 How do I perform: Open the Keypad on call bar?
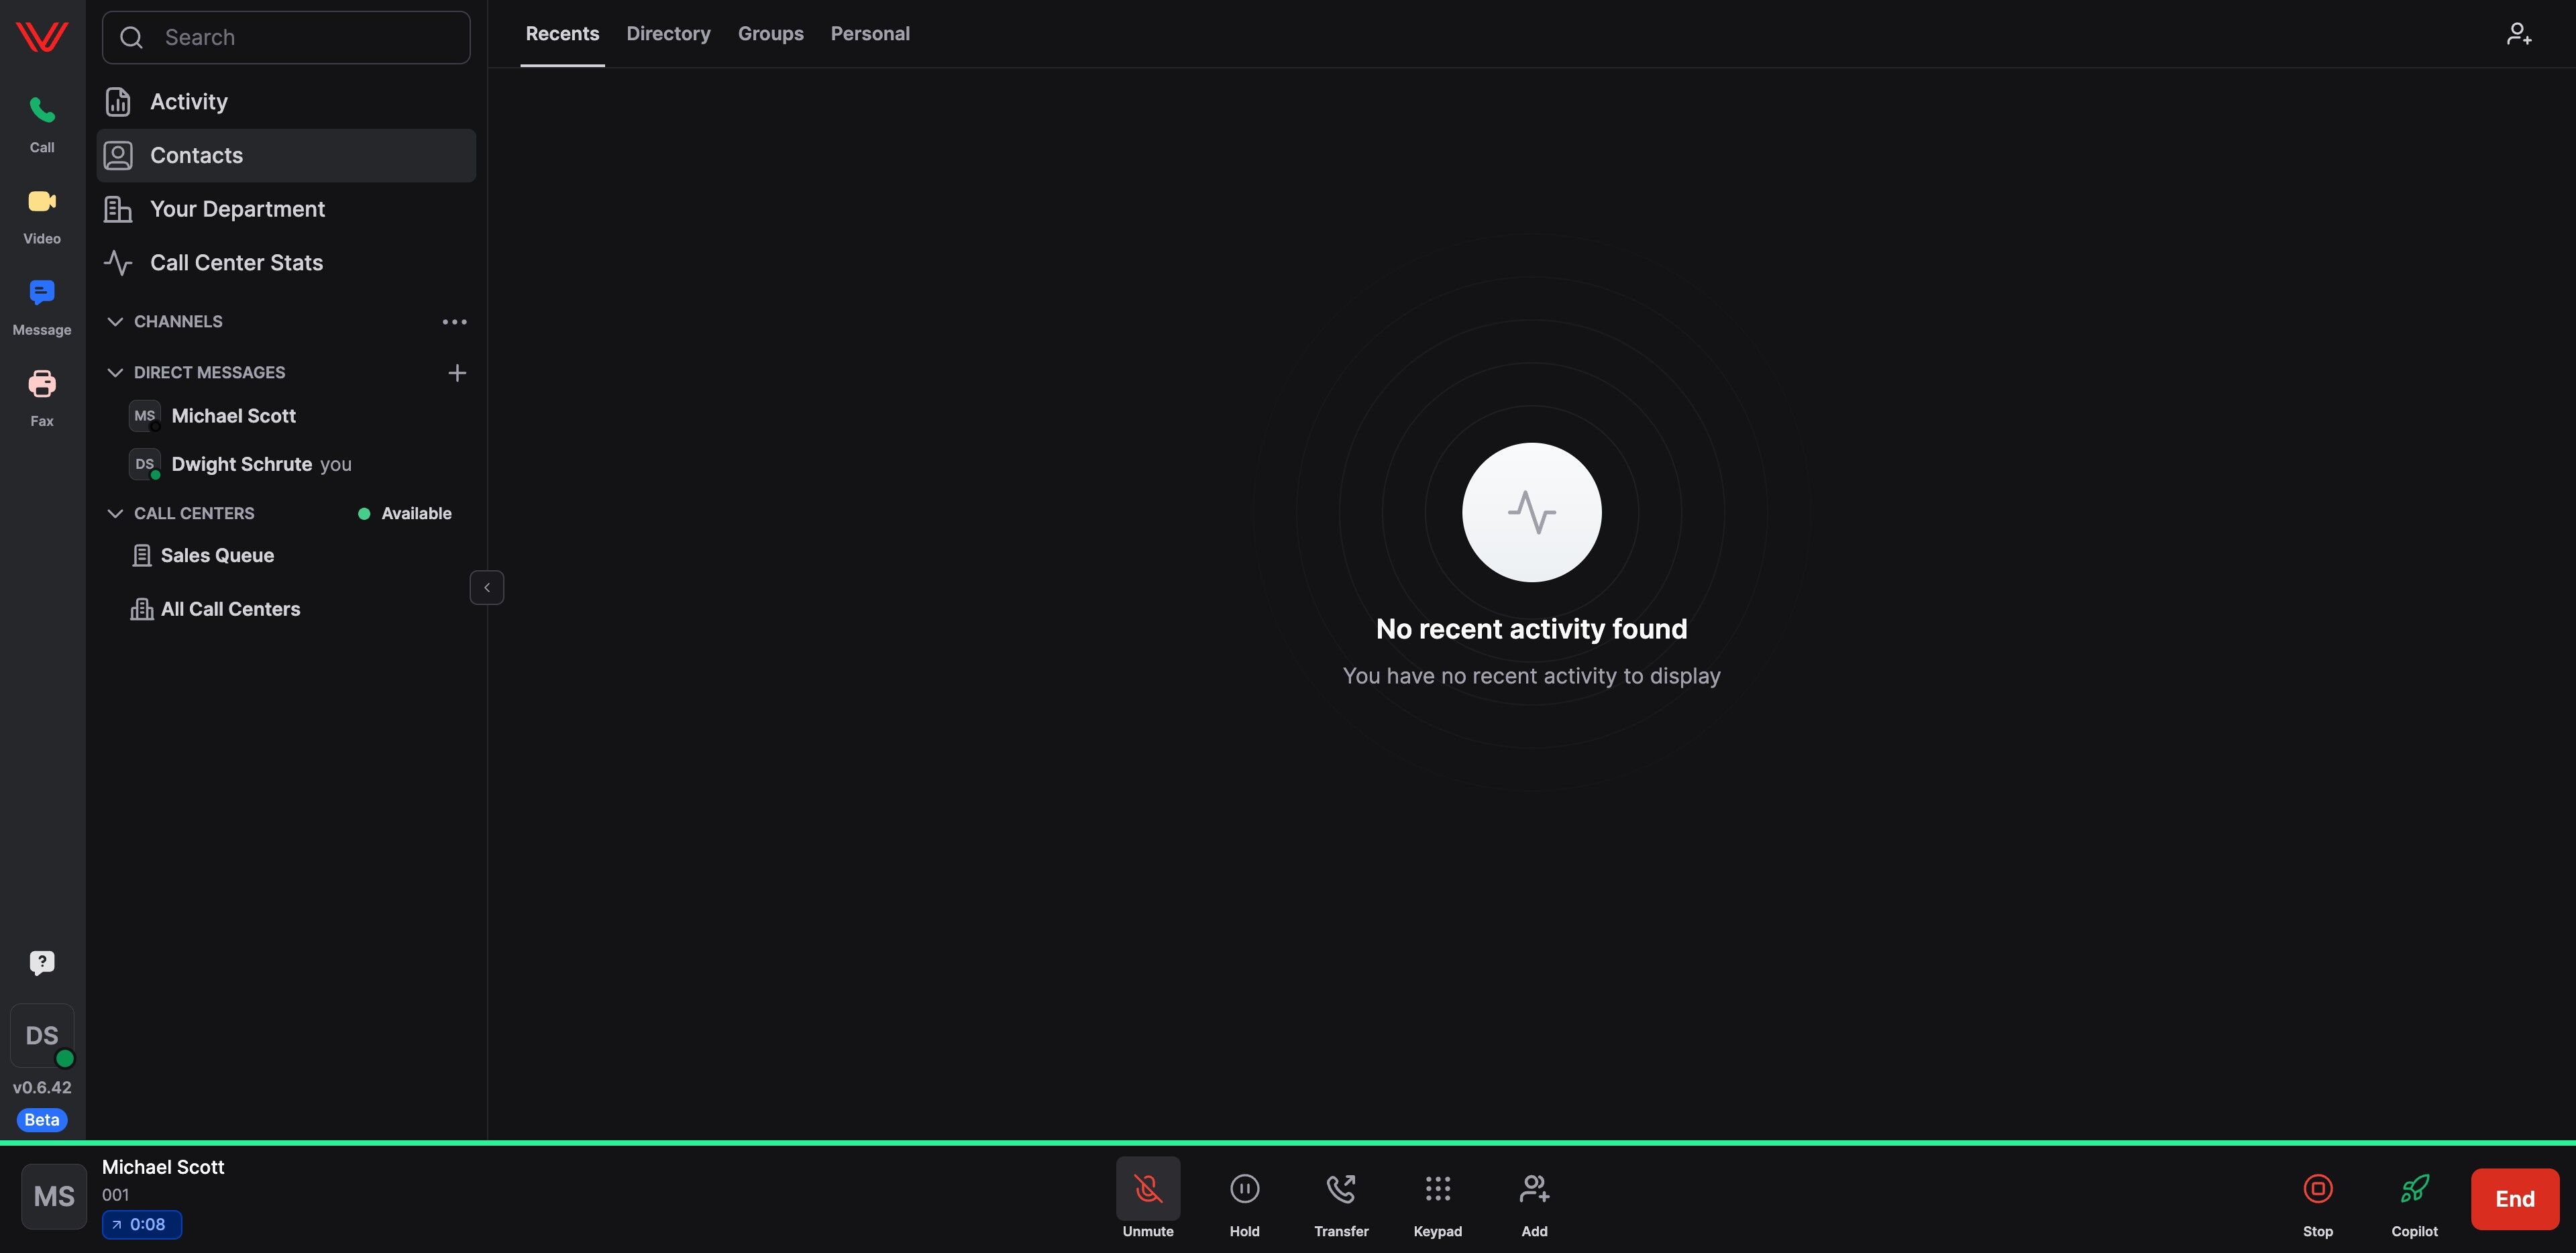click(x=1437, y=1189)
